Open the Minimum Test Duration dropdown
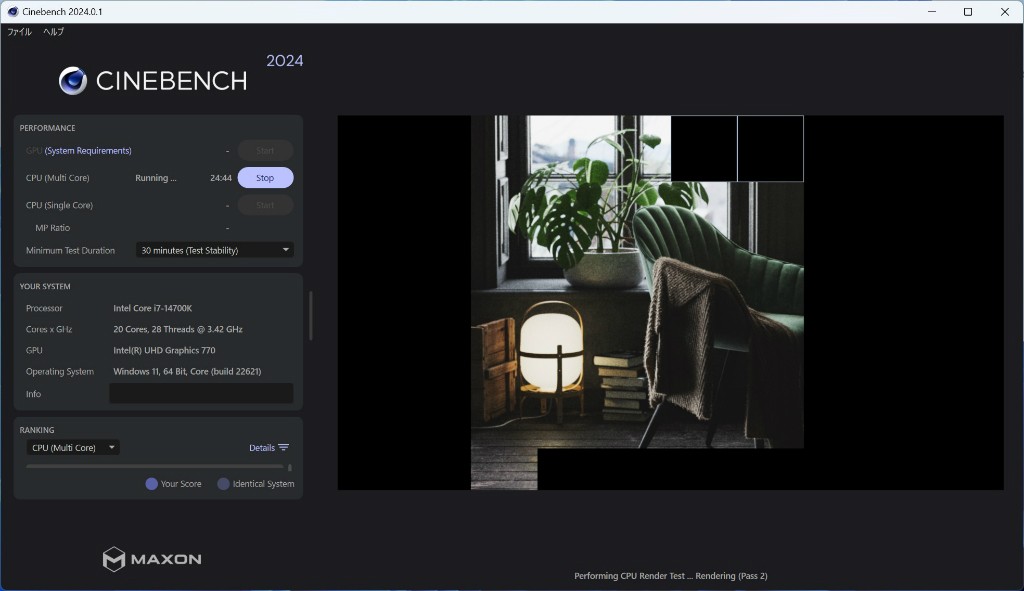The width and height of the screenshot is (1024, 591). [x=214, y=250]
